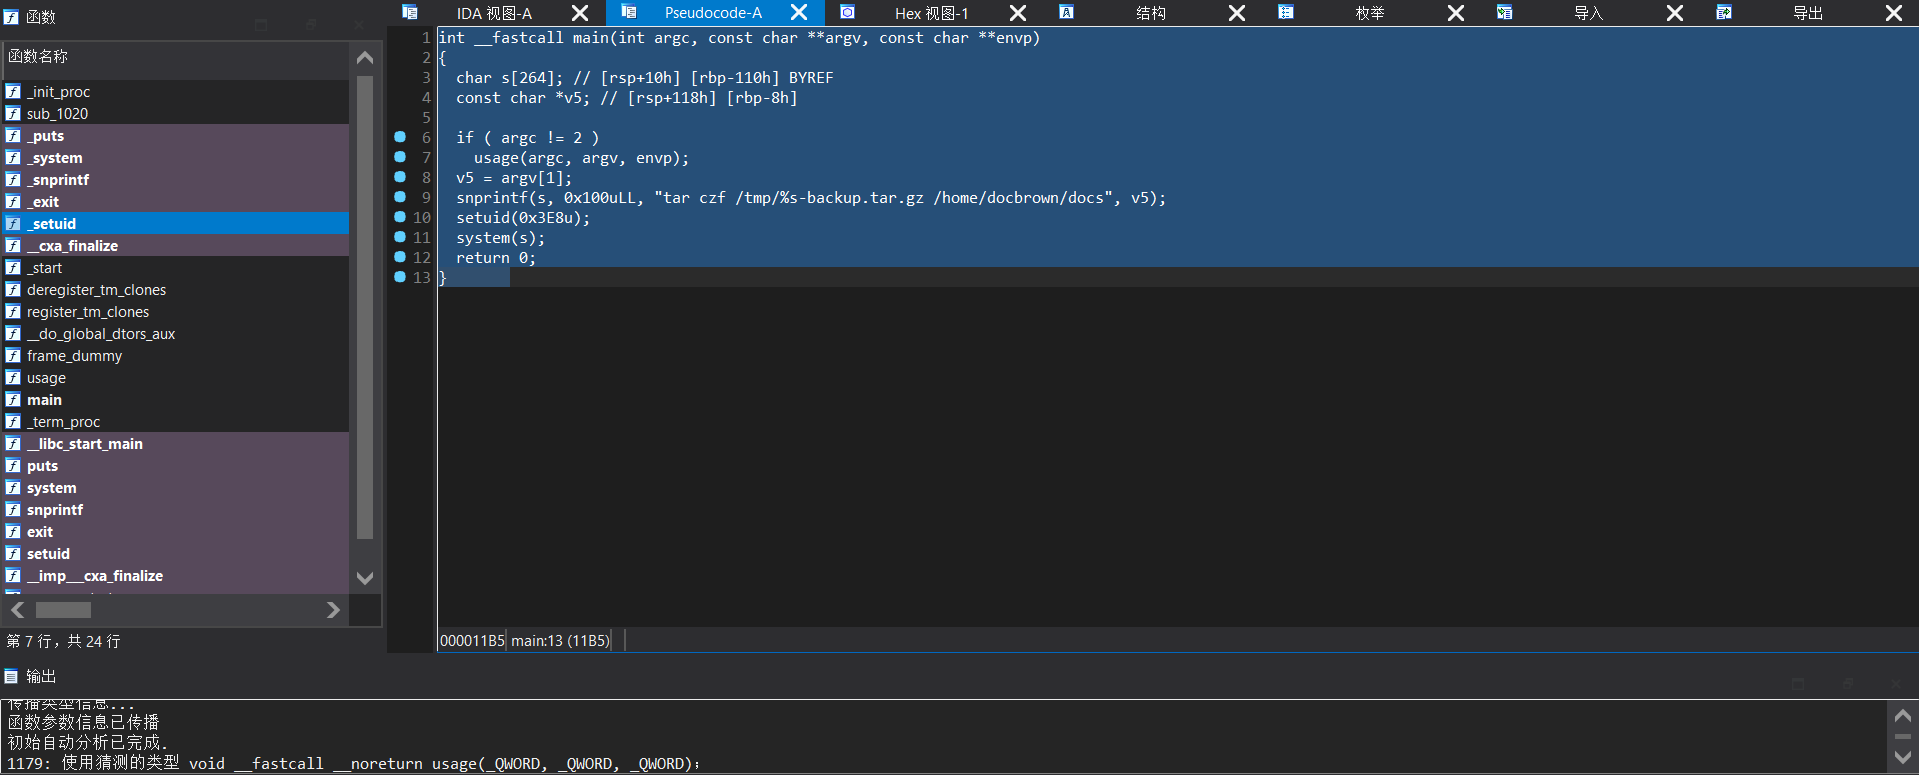Close the IDA 视图-A tab
This screenshot has width=1919, height=775.
click(x=580, y=13)
